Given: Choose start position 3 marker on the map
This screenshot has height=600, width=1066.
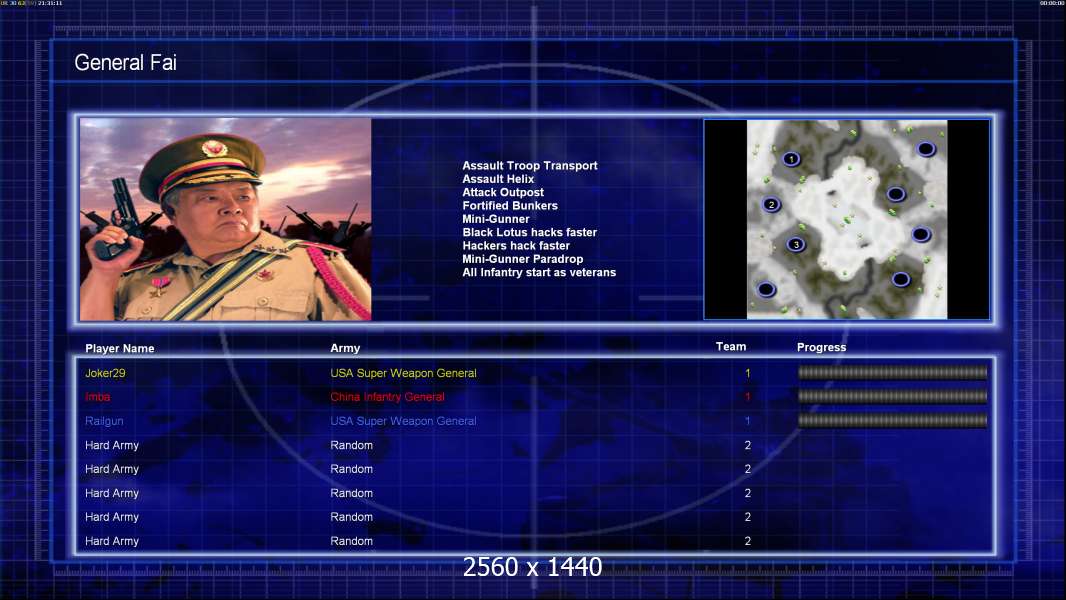Looking at the screenshot, I should click(796, 245).
